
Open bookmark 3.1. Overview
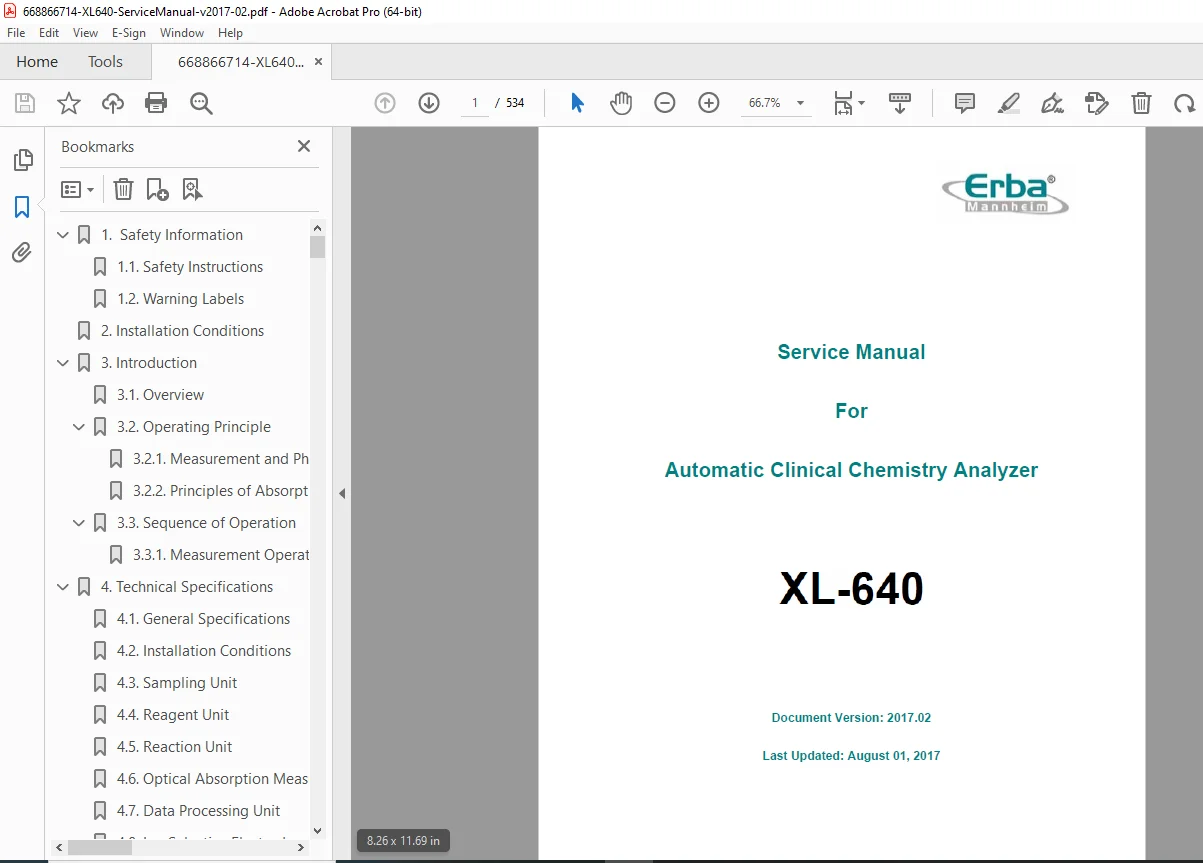pos(160,395)
